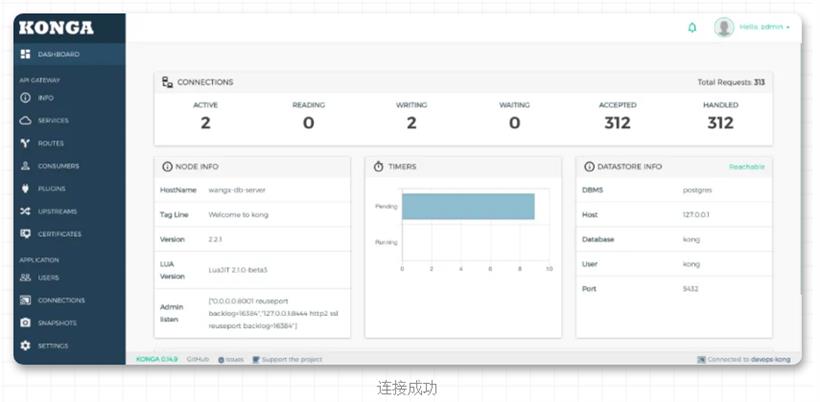Image resolution: width=820 pixels, height=402 pixels.
Task: Click the Services cloud icon
Action: [25, 121]
